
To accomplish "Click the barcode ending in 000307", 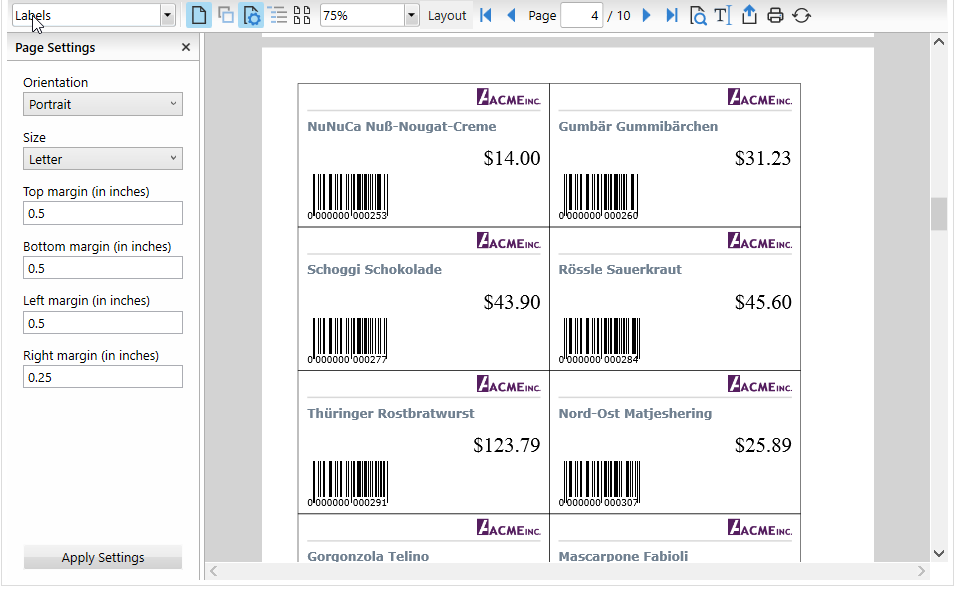I will [x=599, y=484].
